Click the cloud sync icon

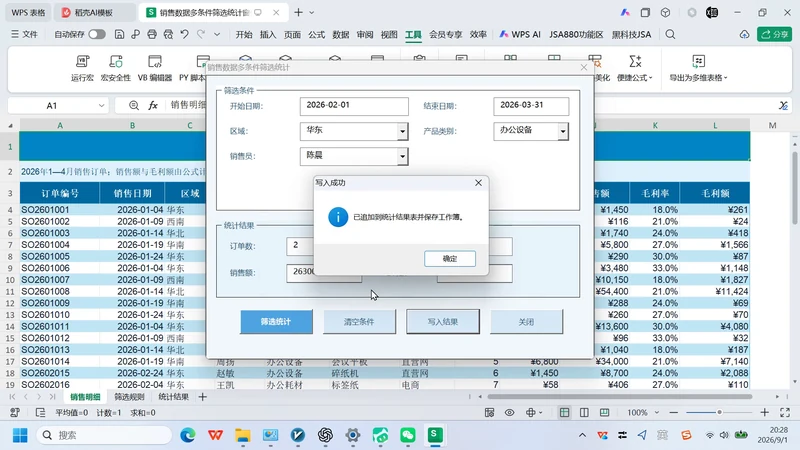(x=744, y=34)
